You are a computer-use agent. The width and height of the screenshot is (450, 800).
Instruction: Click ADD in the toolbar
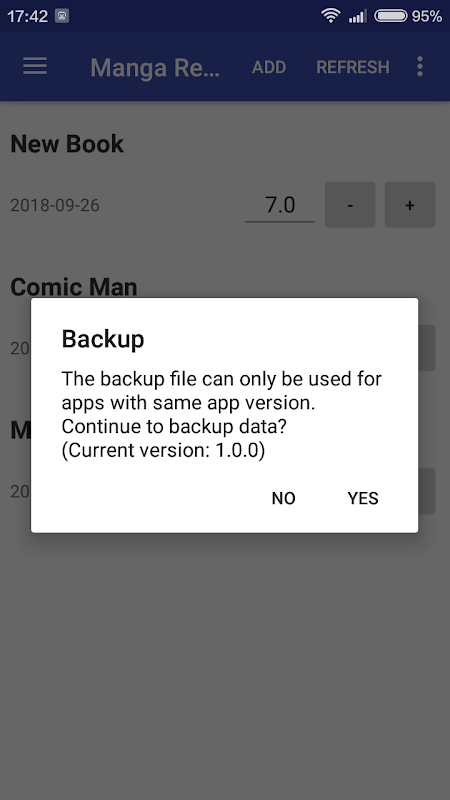(269, 67)
